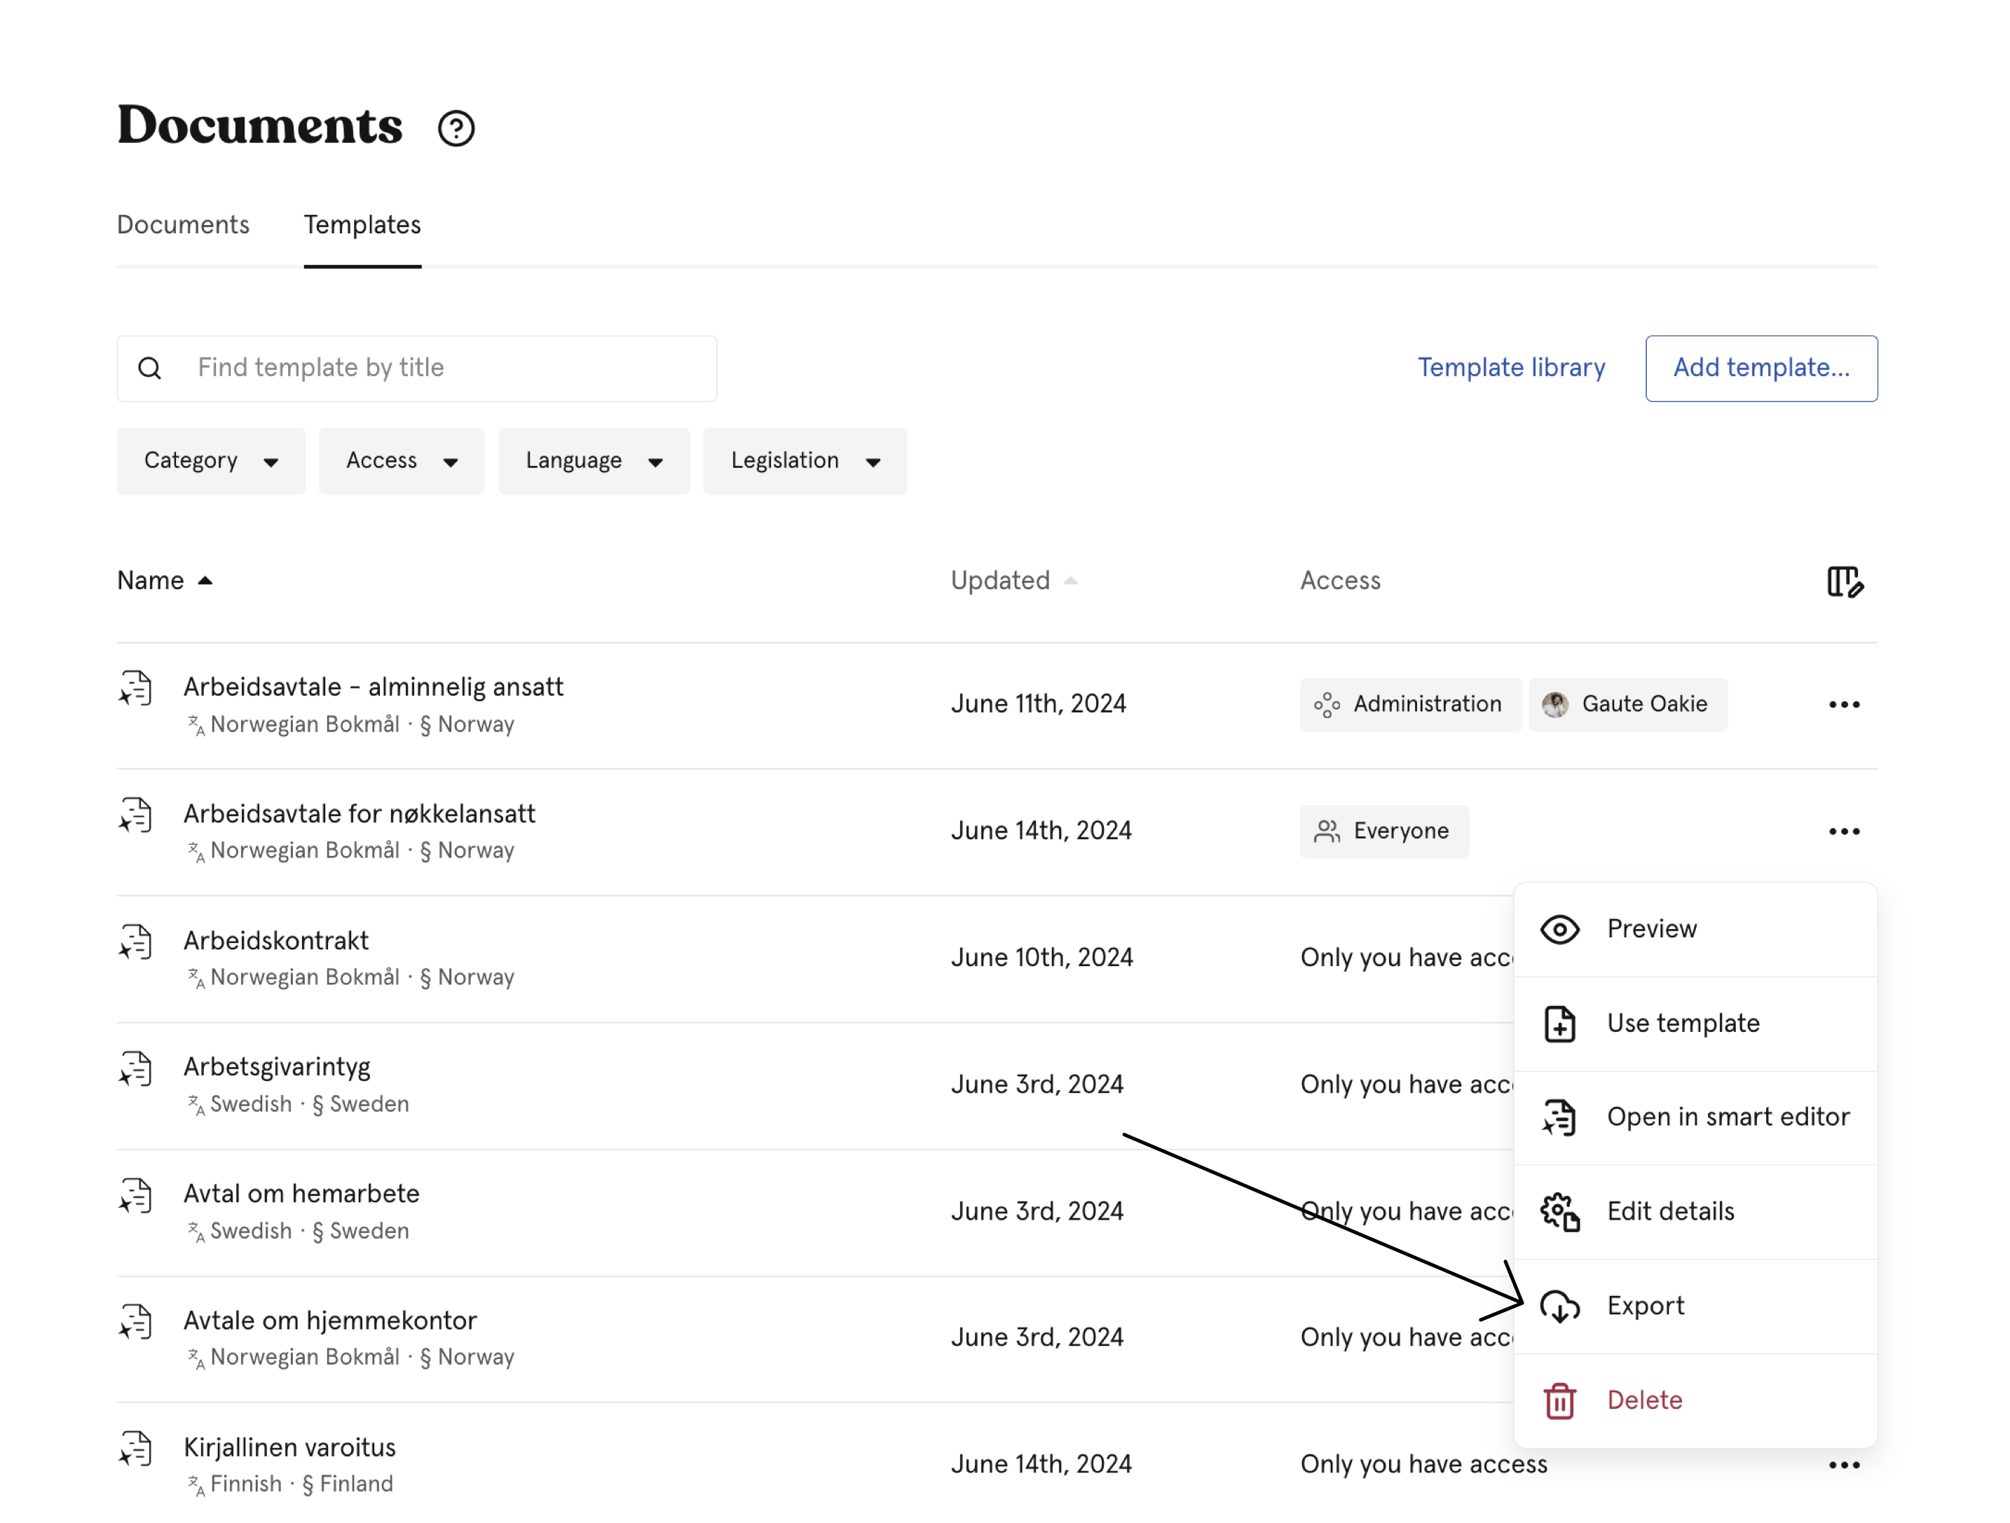Click the smart document icon beside Arbeidskontrakt
This screenshot has width=2010, height=1523.
point(135,943)
